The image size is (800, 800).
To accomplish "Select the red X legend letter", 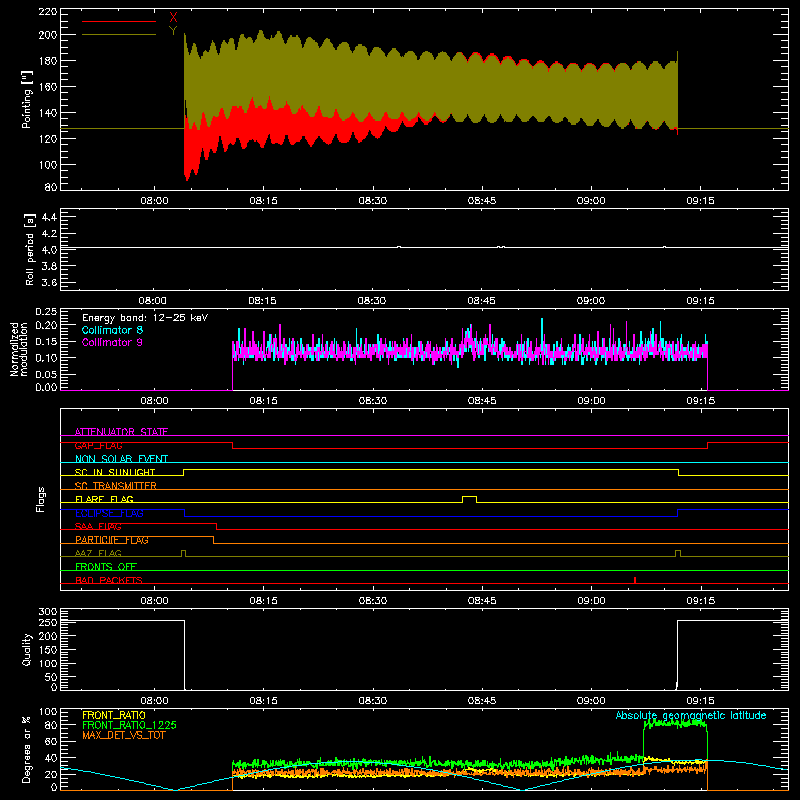I will (173, 18).
